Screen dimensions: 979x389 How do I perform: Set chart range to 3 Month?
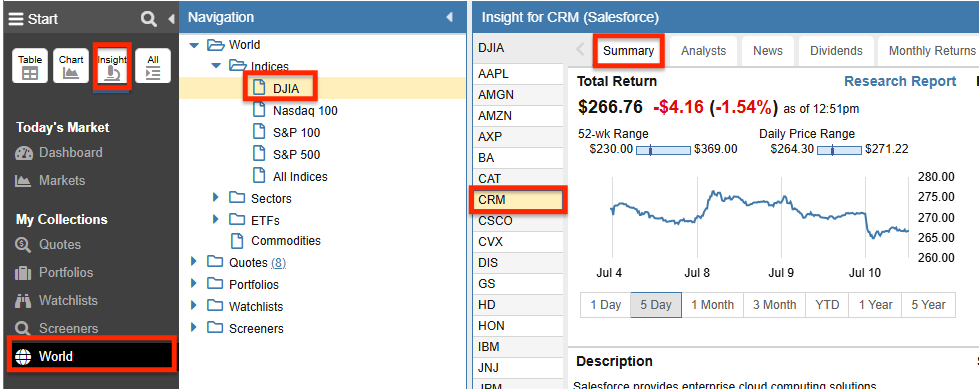(774, 305)
